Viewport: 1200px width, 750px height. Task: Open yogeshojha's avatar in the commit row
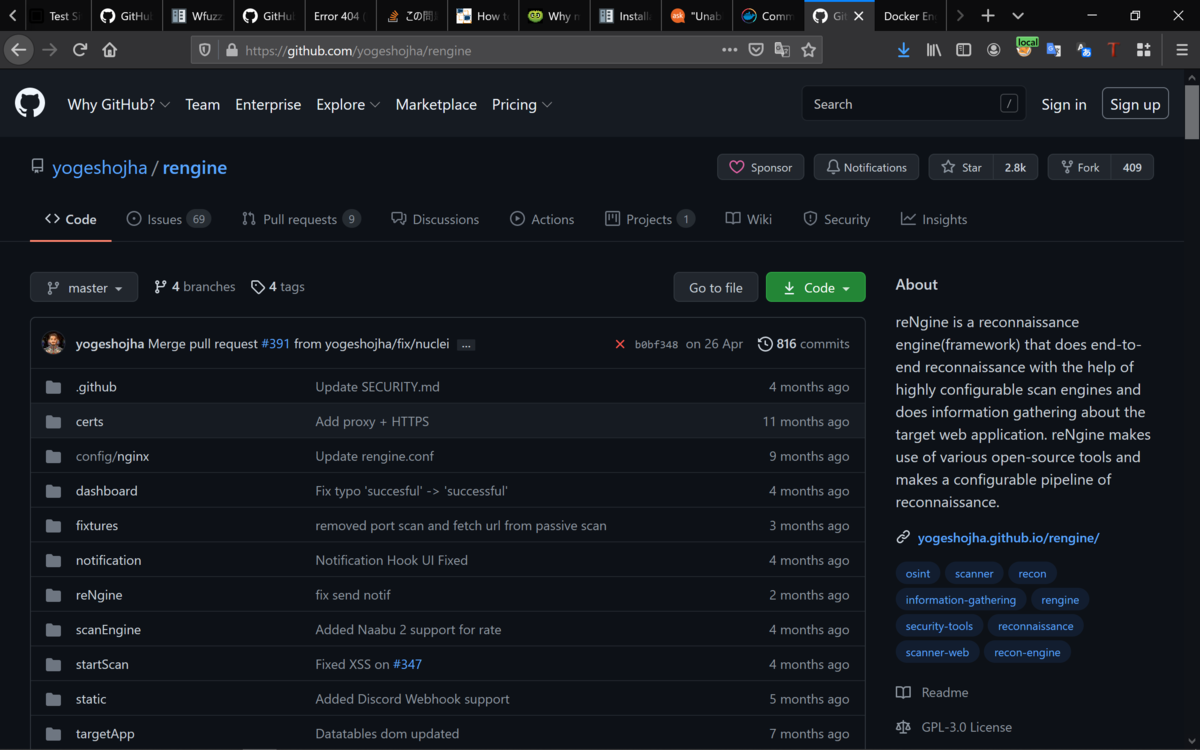tap(54, 343)
